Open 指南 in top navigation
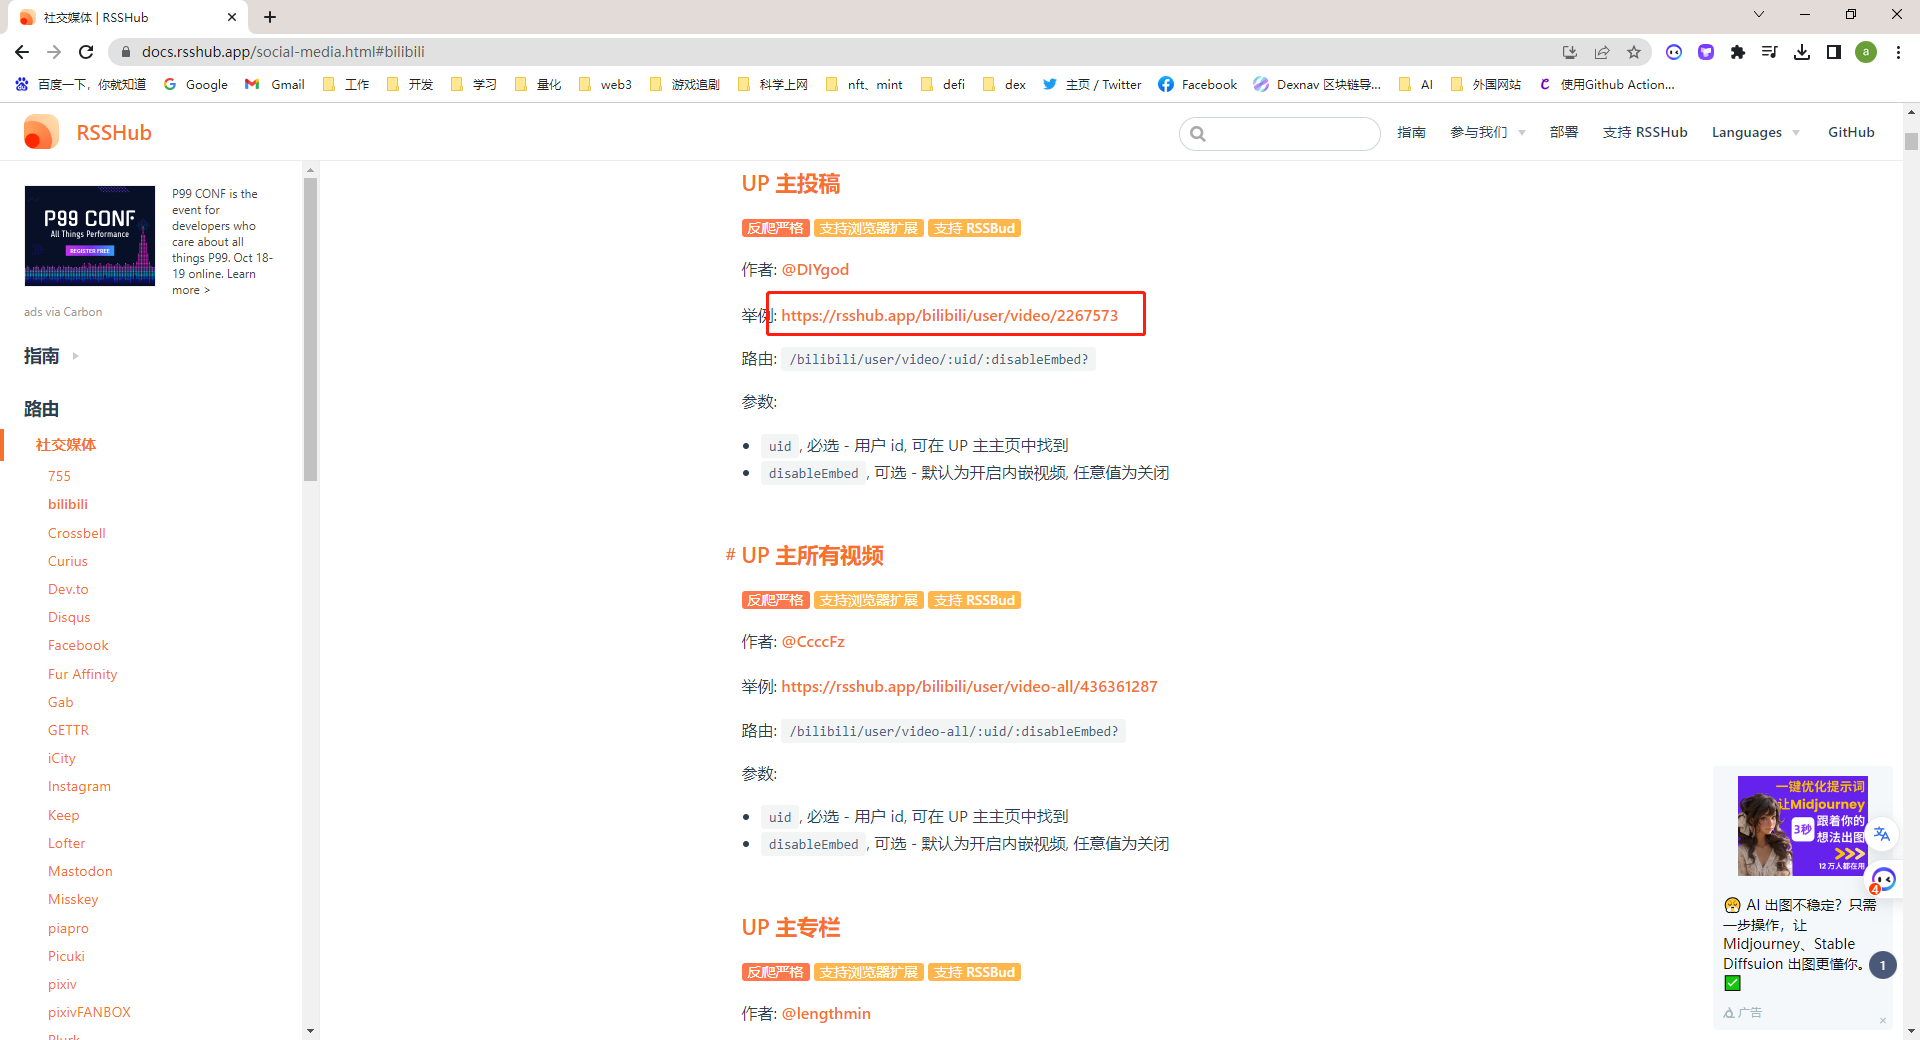Screen dimensions: 1920x1040 (1411, 132)
